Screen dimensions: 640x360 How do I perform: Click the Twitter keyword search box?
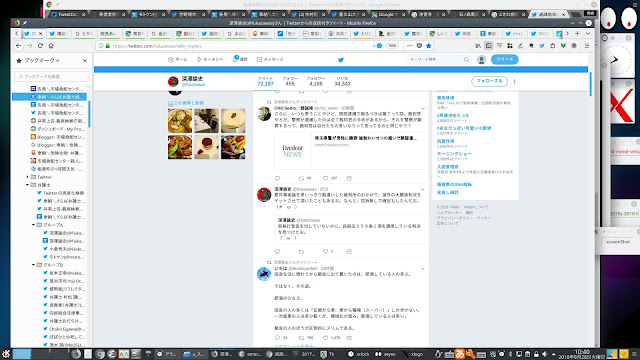click(438, 60)
